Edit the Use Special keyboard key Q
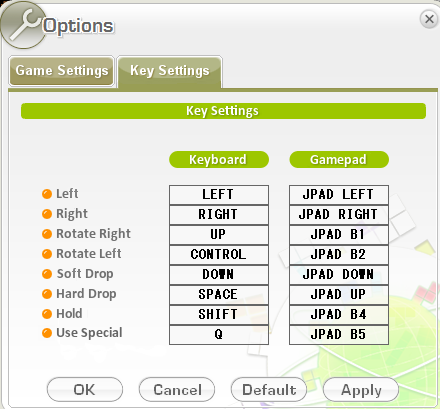This screenshot has width=440, height=409. click(x=219, y=335)
